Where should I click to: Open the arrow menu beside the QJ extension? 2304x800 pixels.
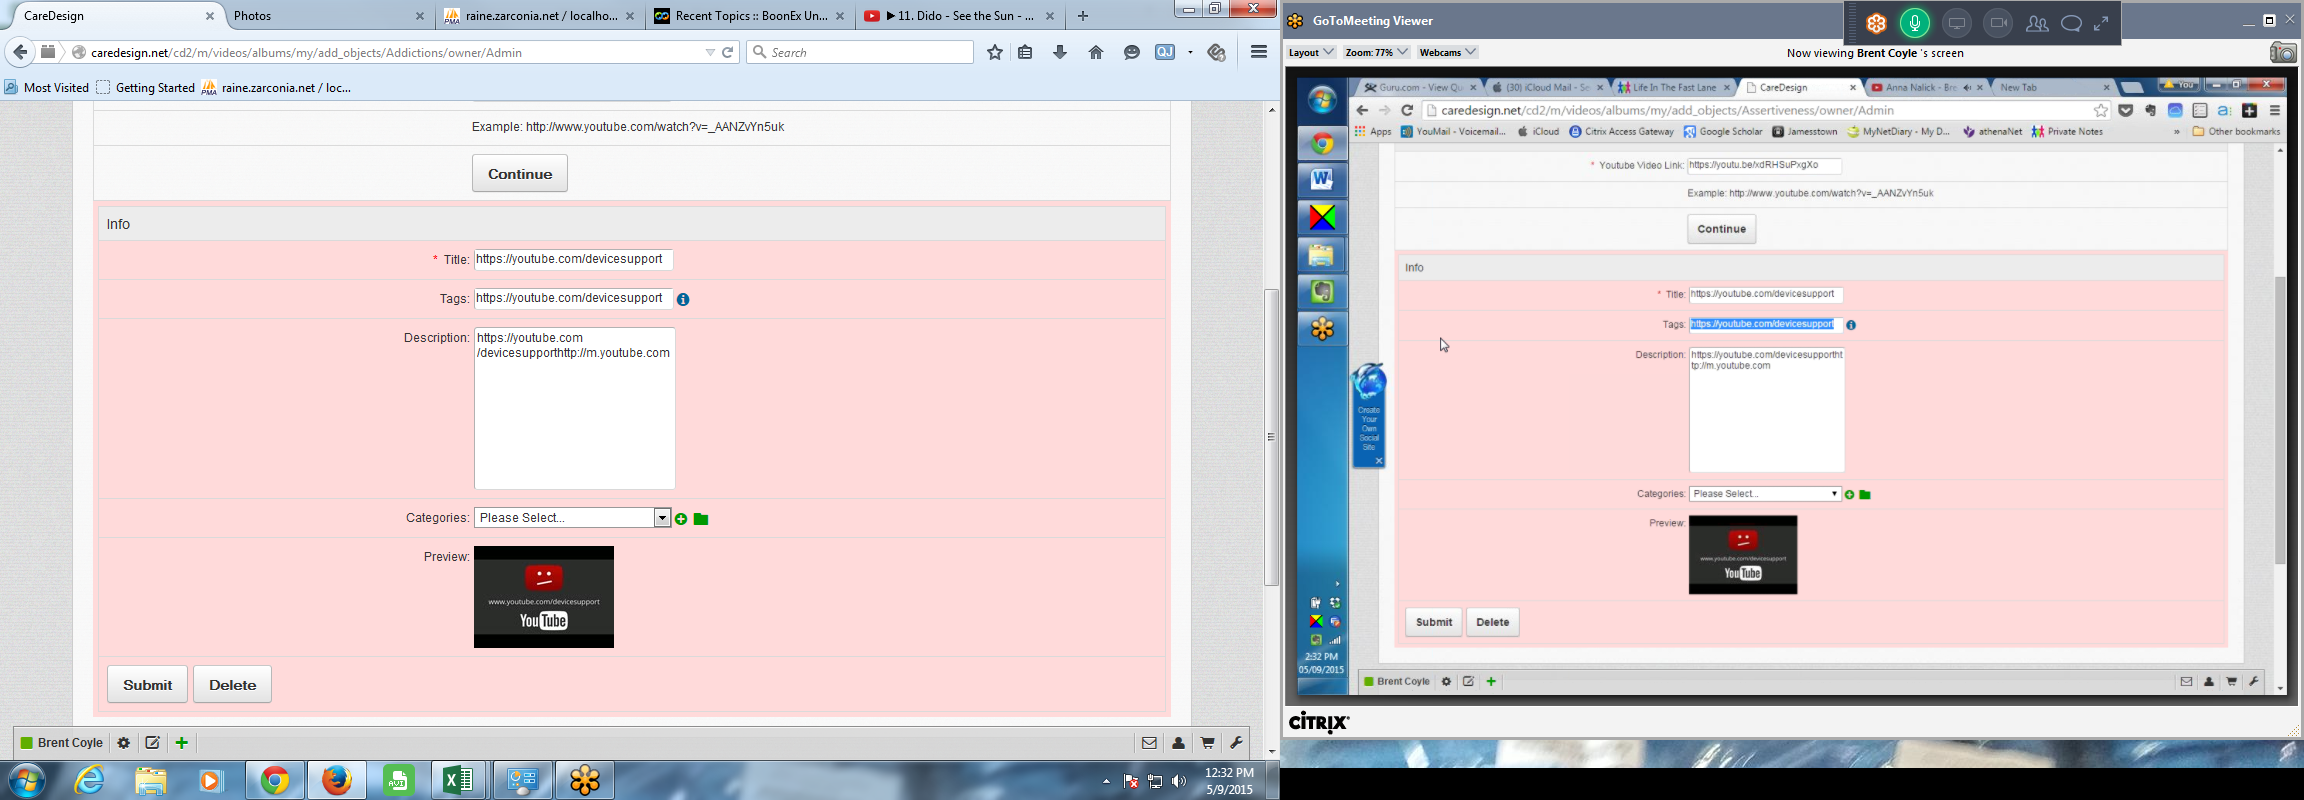(1190, 52)
